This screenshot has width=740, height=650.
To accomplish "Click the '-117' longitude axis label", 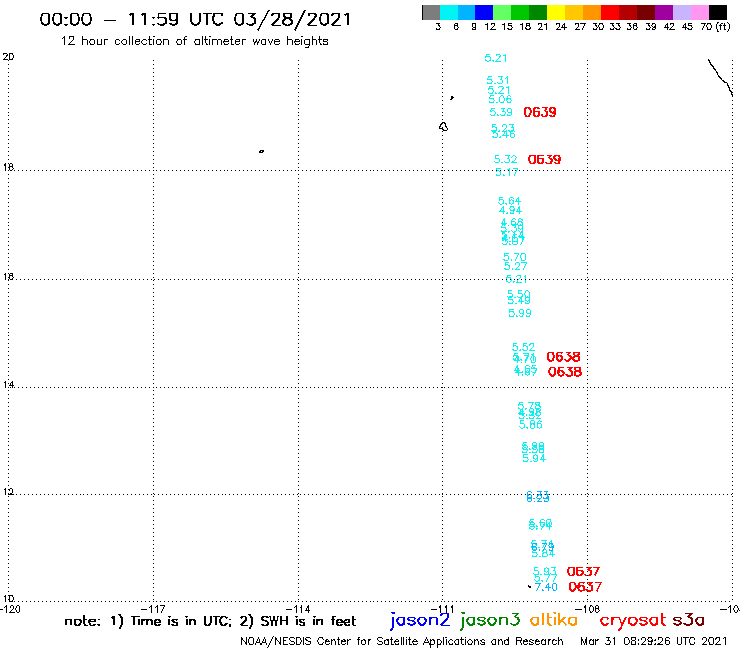I will click(153, 609).
